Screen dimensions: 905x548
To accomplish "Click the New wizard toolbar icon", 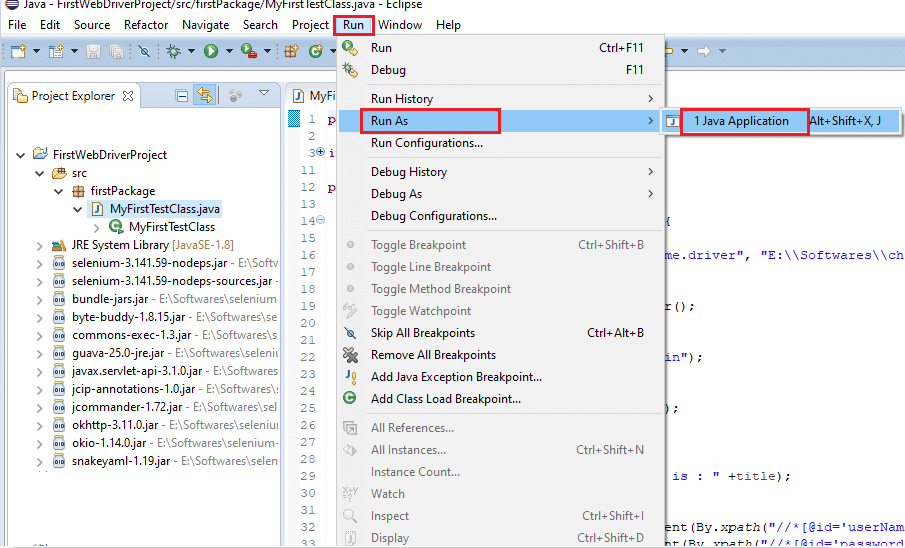I will pos(19,51).
